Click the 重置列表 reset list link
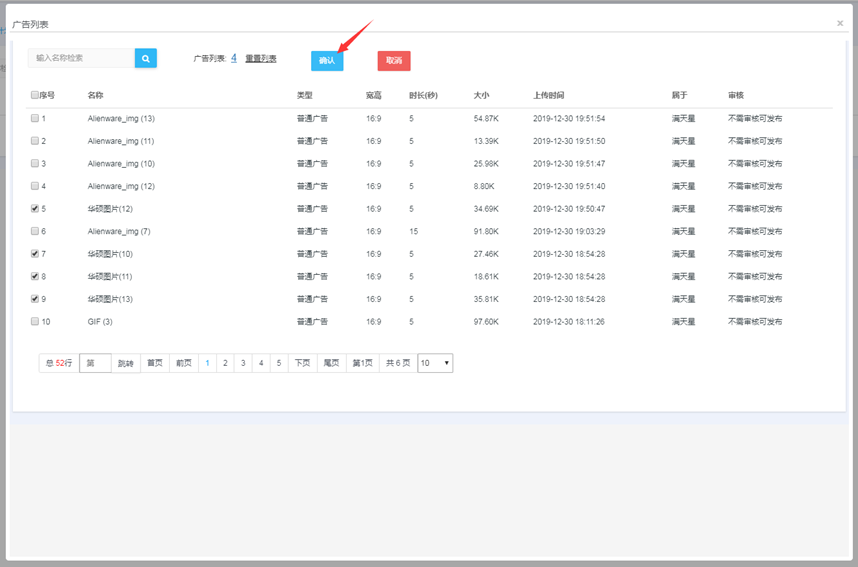Image resolution: width=858 pixels, height=567 pixels. 261,59
